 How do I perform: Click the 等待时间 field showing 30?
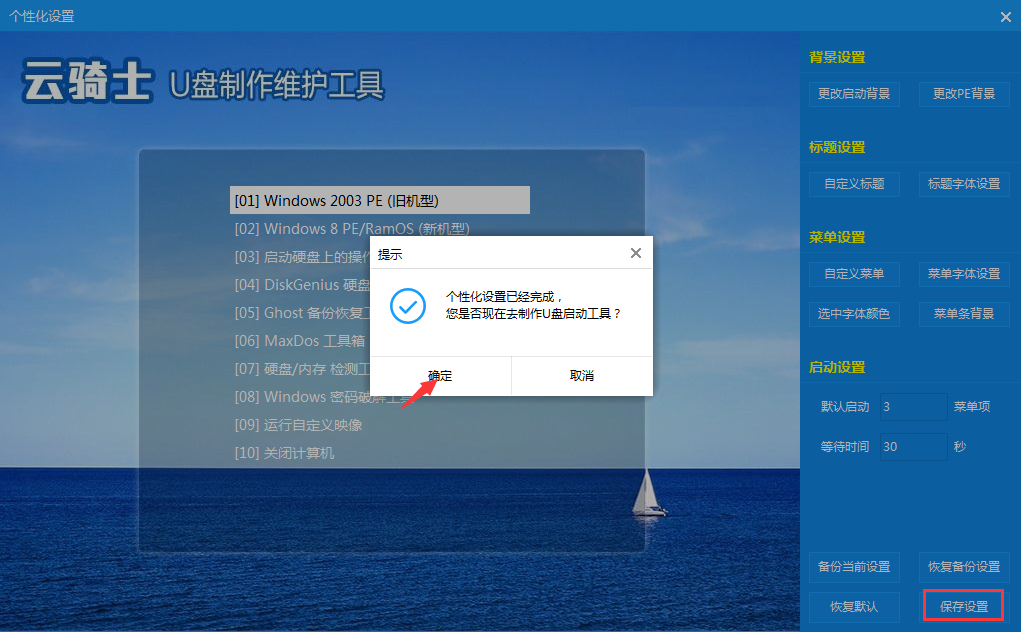[912, 446]
